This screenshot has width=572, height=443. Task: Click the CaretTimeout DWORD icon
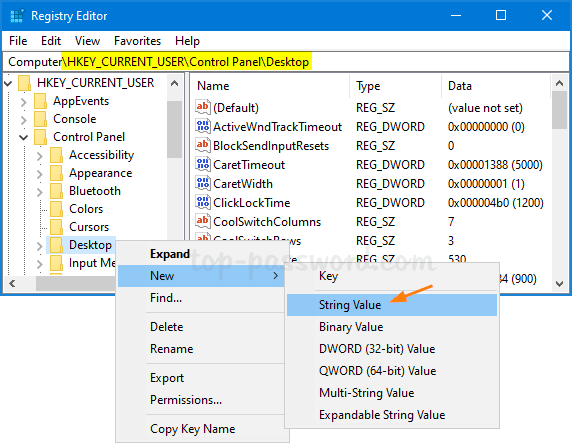(x=202, y=164)
